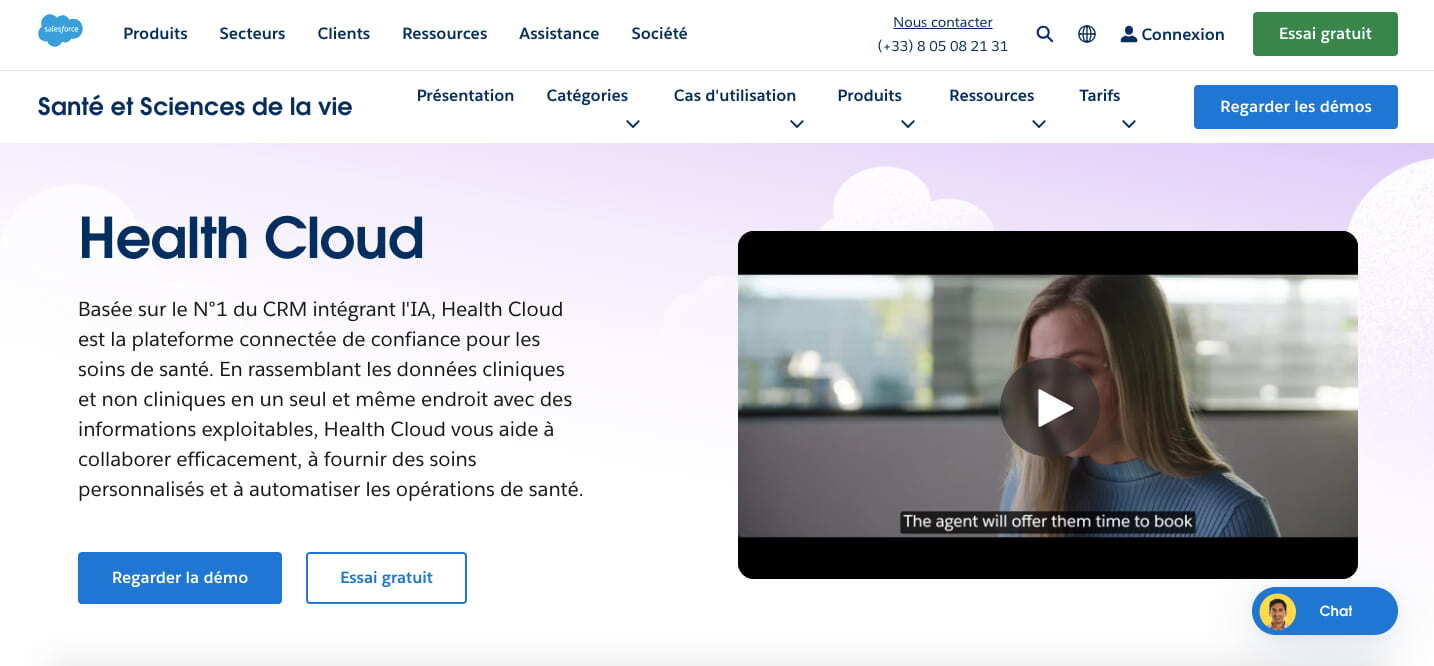Expand the Catégories chevron
The width and height of the screenshot is (1434, 666).
click(632, 124)
